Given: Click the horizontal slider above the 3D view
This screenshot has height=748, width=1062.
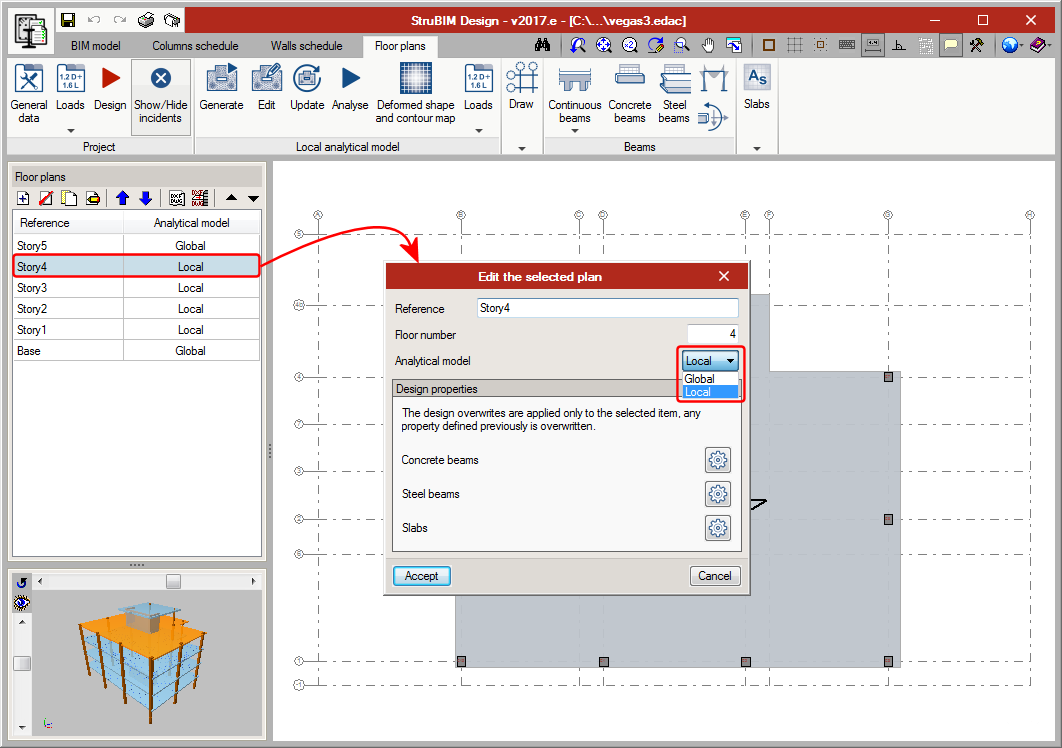Looking at the screenshot, I should [x=173, y=581].
